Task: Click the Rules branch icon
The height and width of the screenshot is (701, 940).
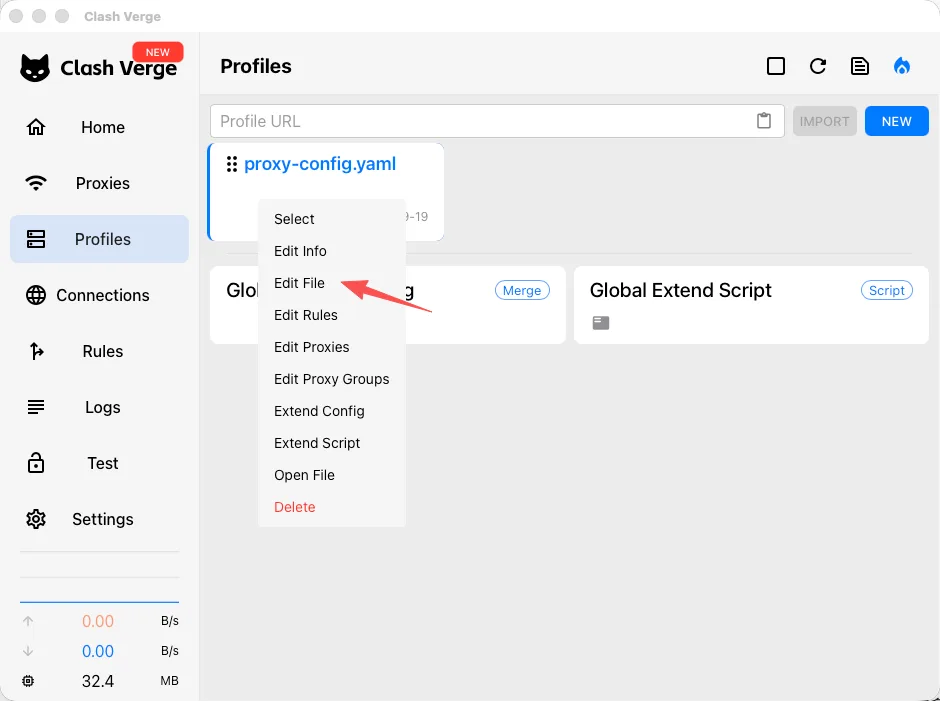Action: [x=36, y=351]
